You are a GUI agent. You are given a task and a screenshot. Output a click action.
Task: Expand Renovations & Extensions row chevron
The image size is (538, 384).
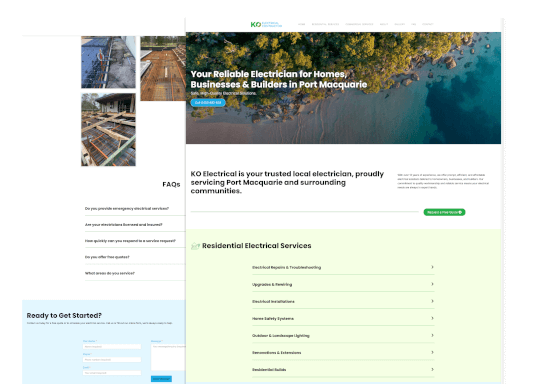432,352
